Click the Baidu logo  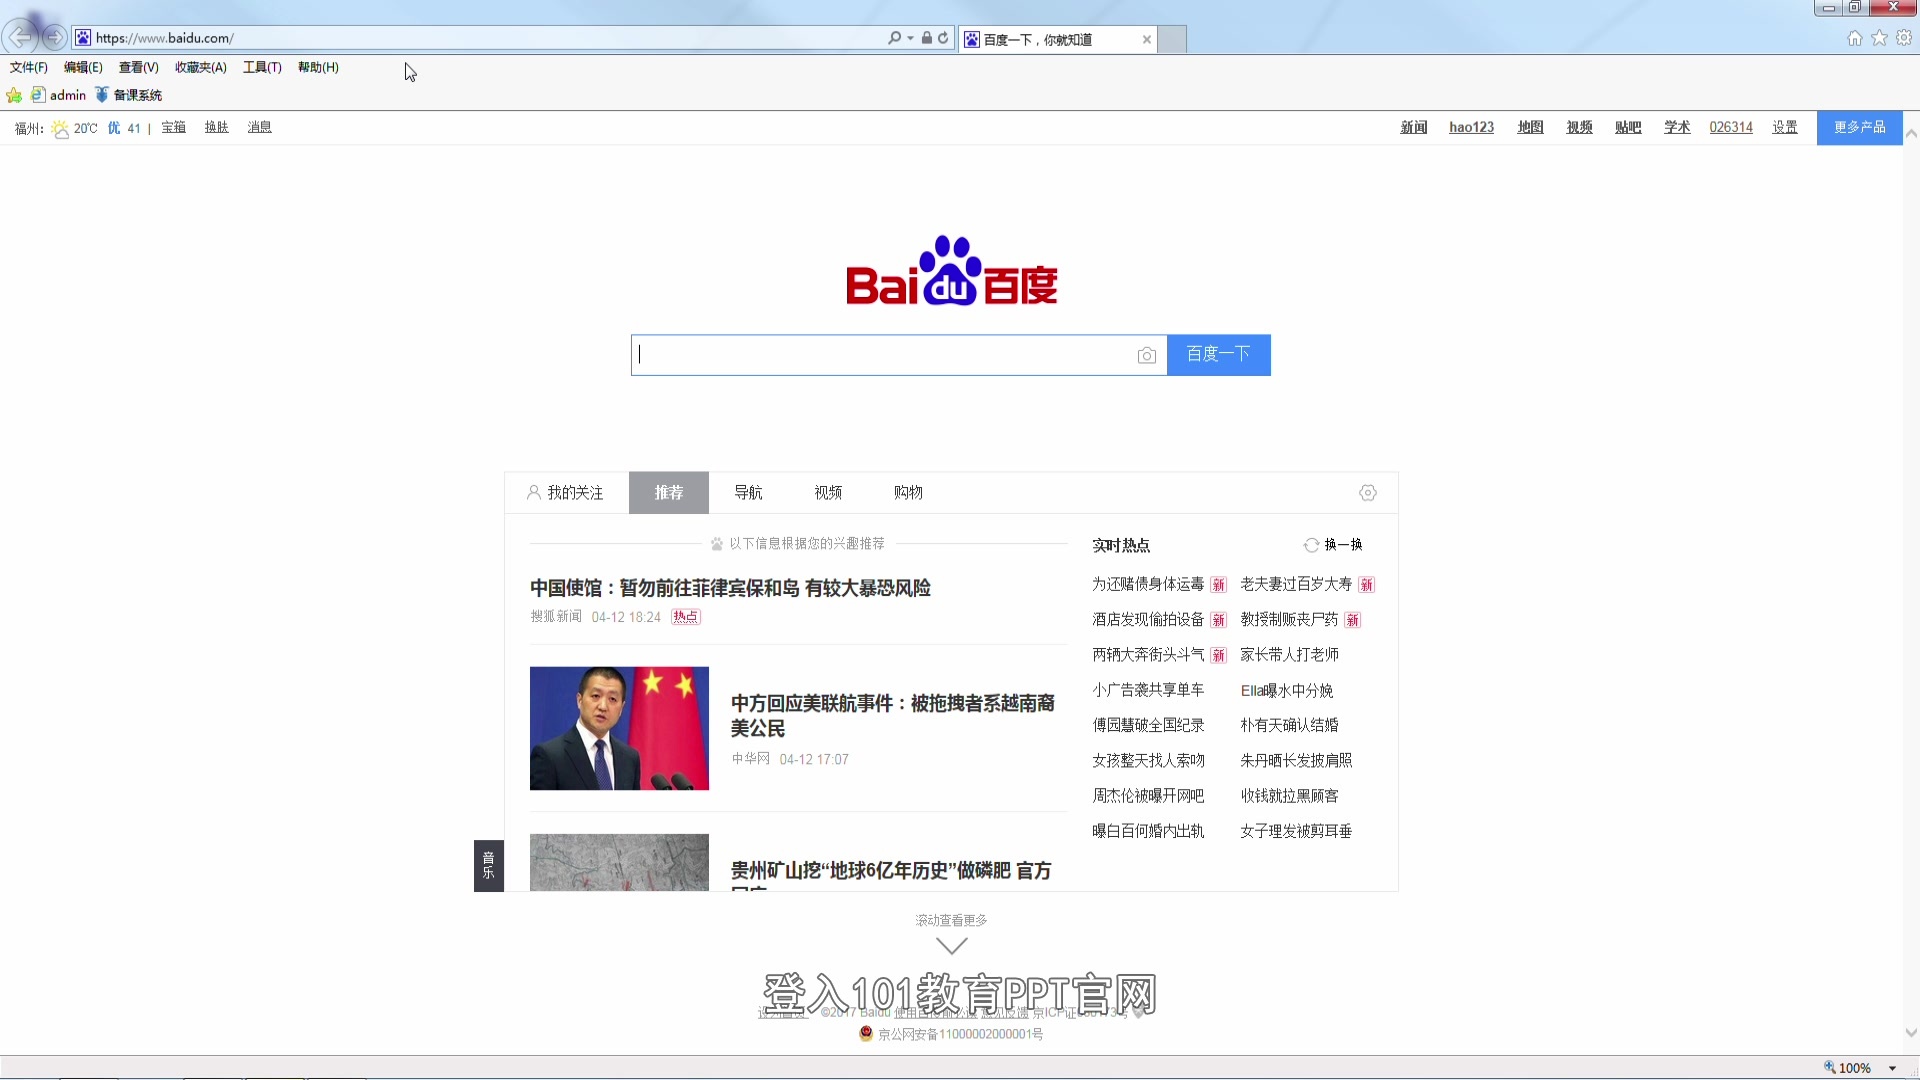click(951, 271)
